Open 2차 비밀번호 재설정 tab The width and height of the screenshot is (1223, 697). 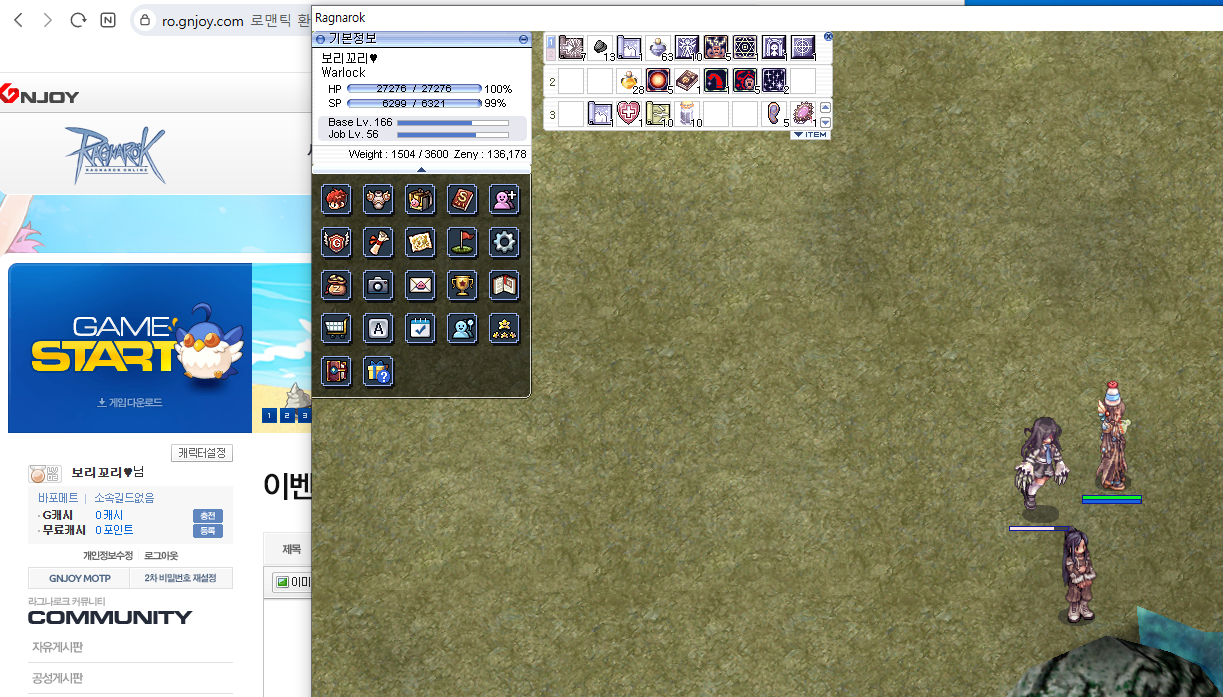point(181,579)
